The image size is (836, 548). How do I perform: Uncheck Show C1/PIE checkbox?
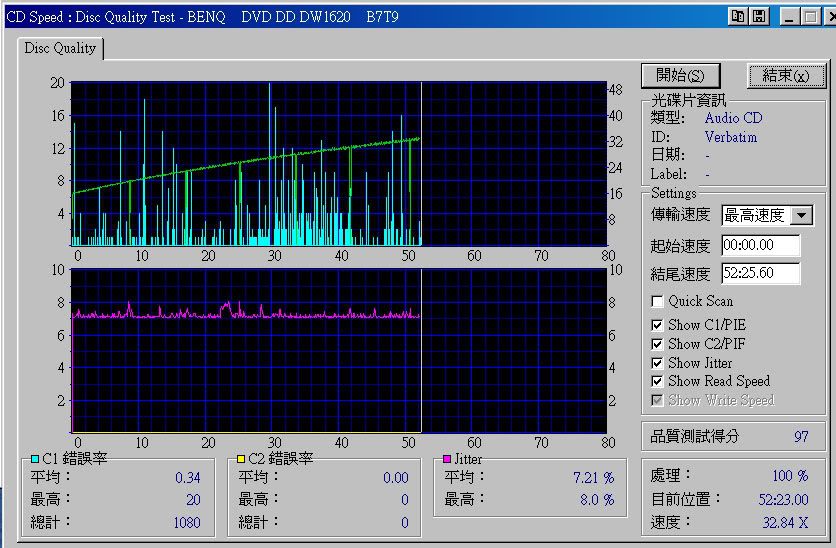point(657,325)
